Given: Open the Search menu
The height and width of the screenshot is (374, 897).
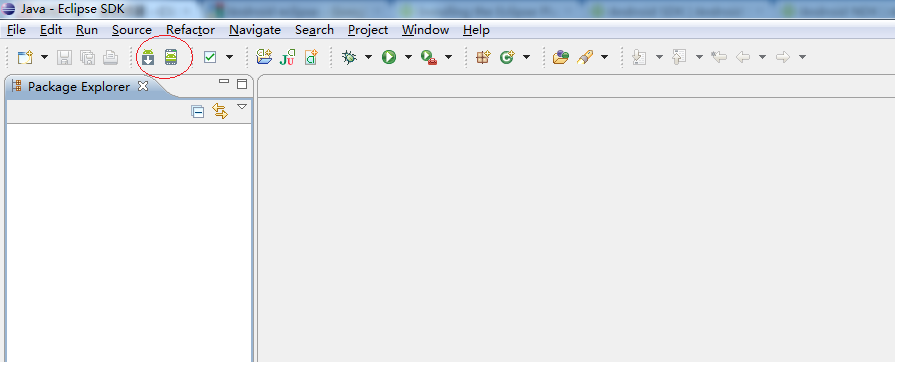Looking at the screenshot, I should tap(314, 30).
